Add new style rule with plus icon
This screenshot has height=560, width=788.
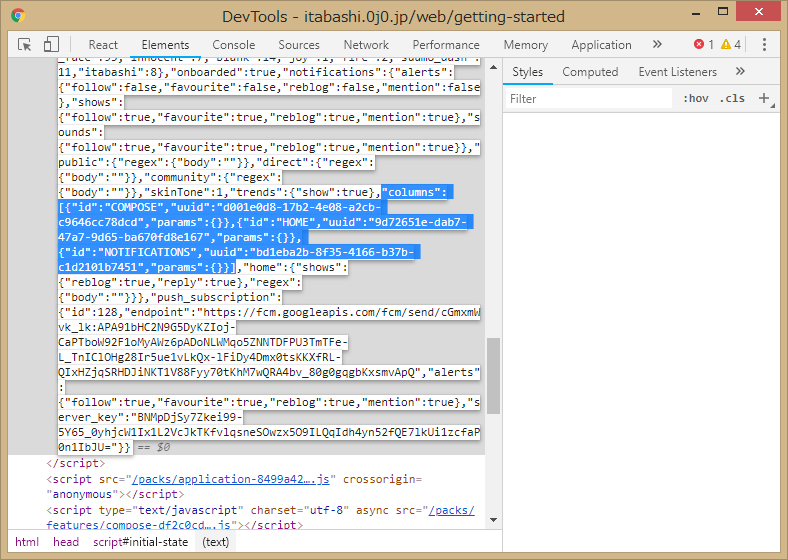765,98
